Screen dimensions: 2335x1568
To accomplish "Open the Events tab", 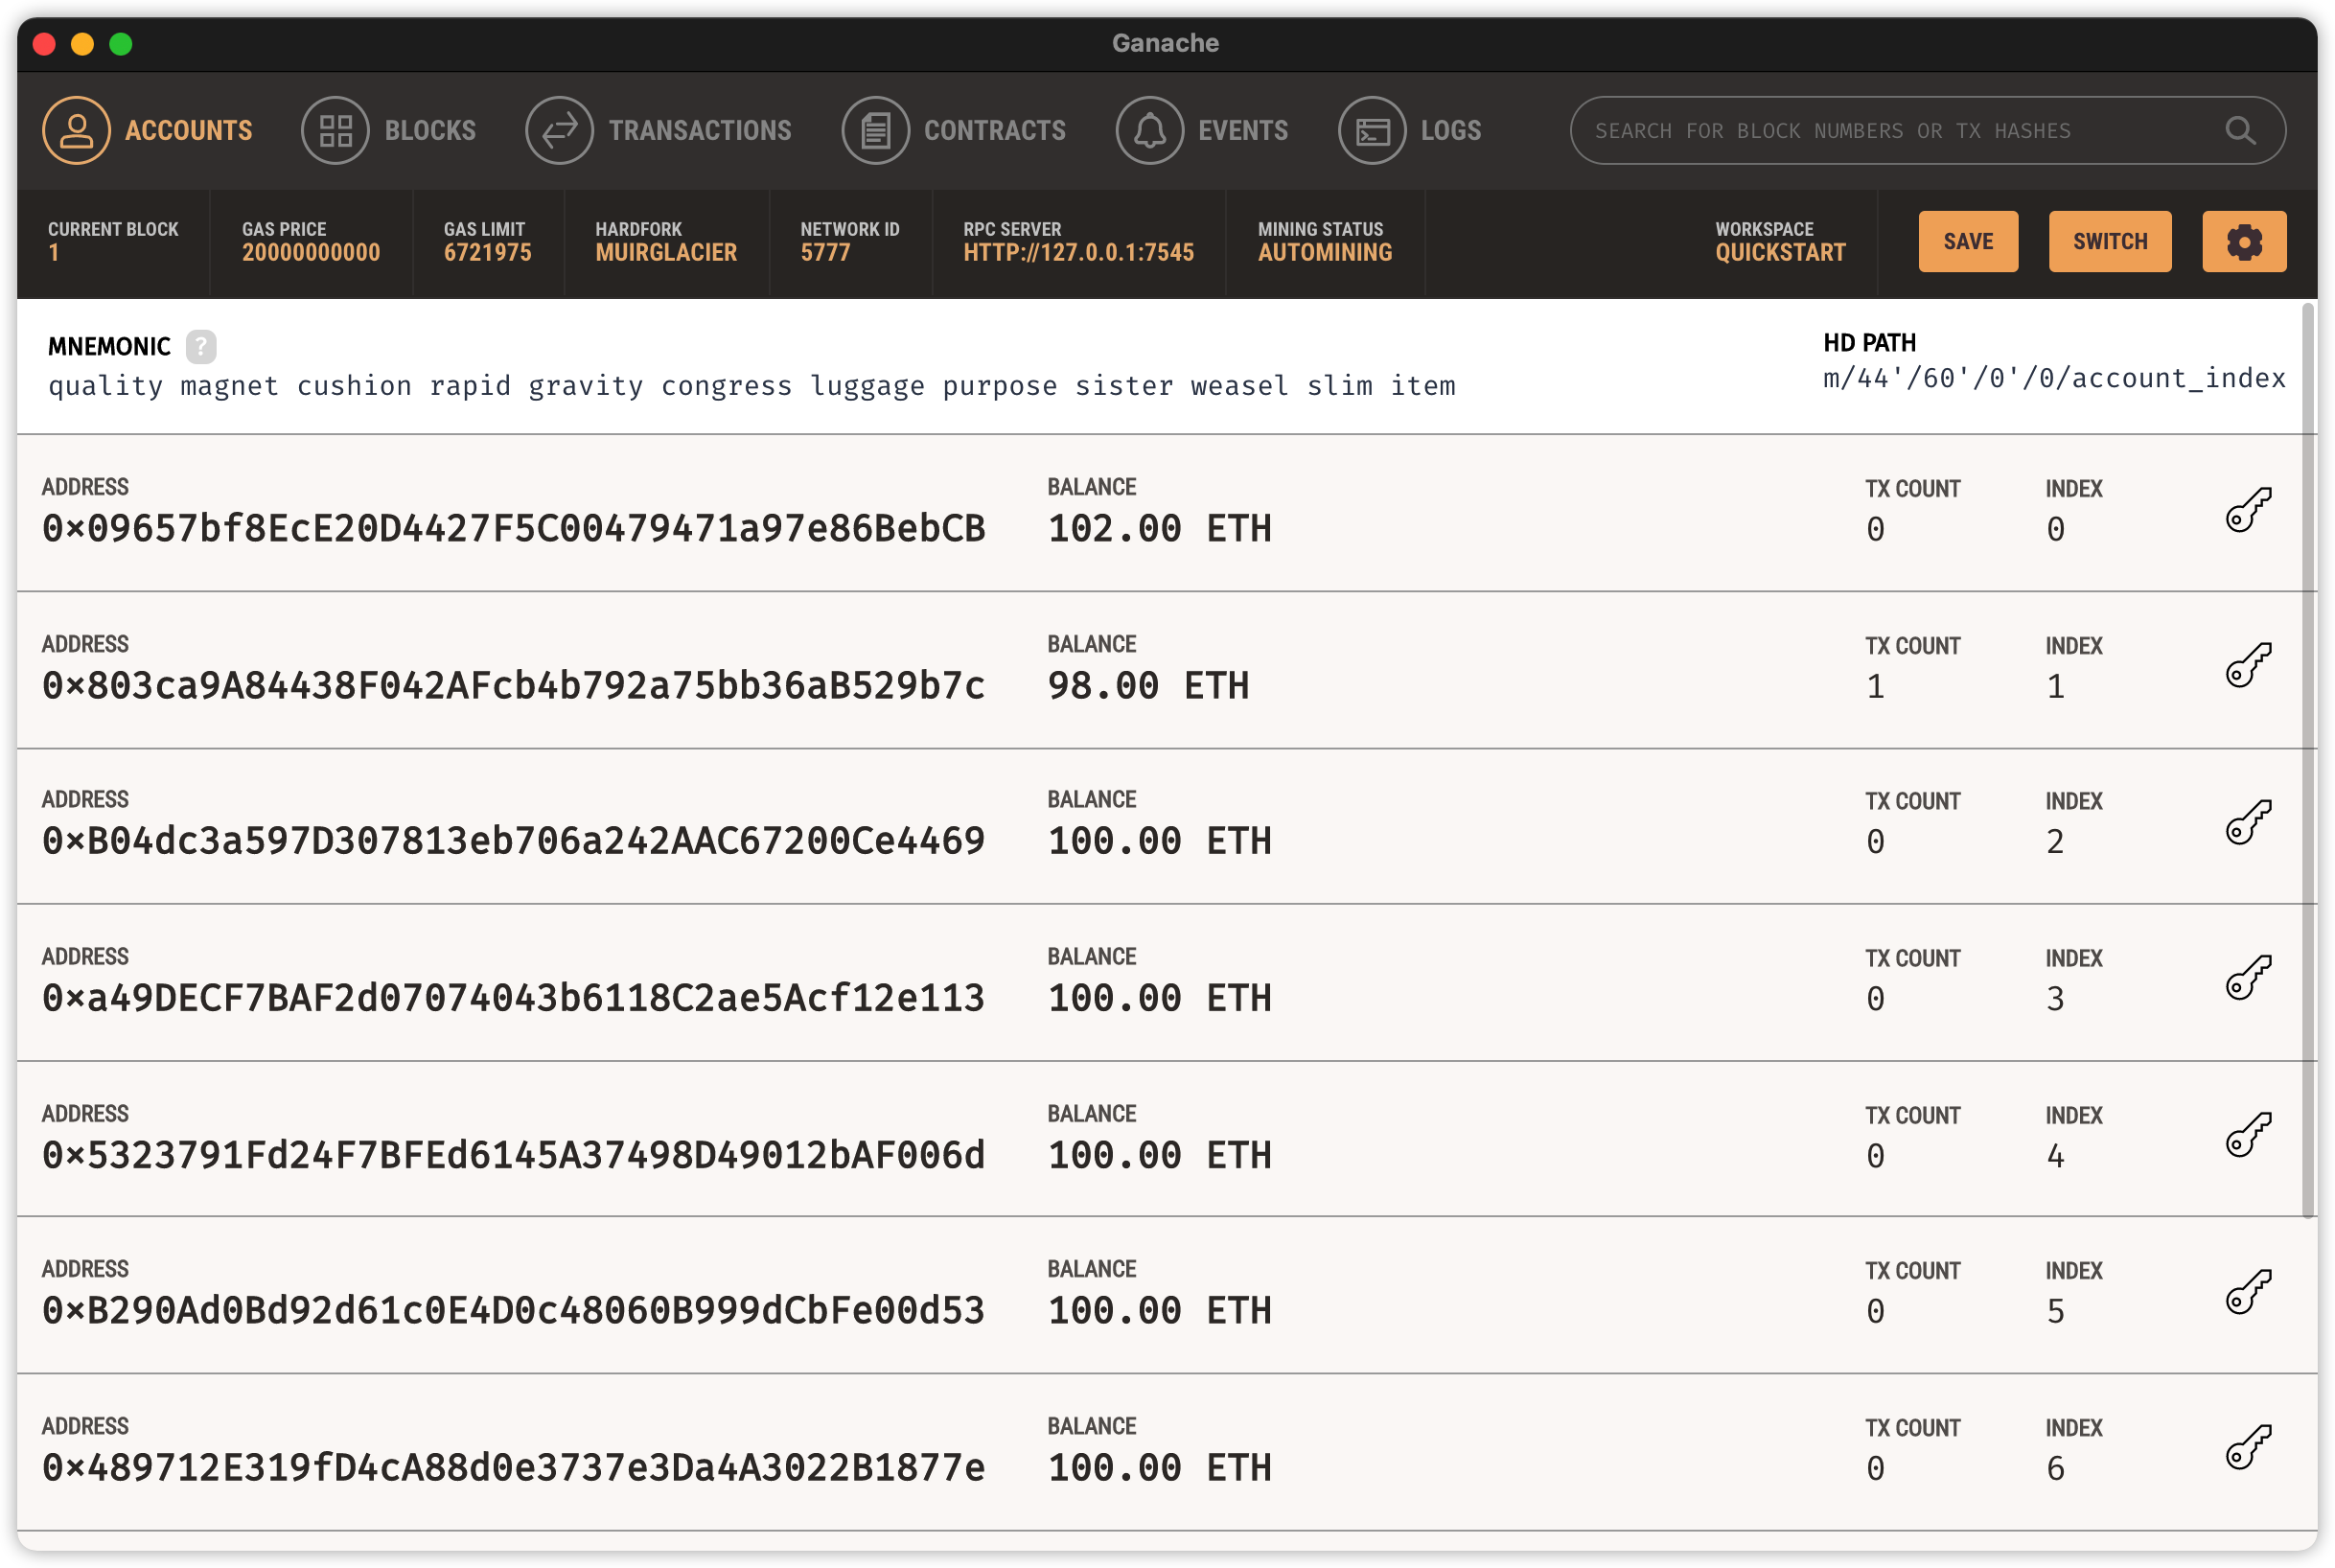I will click(1201, 130).
